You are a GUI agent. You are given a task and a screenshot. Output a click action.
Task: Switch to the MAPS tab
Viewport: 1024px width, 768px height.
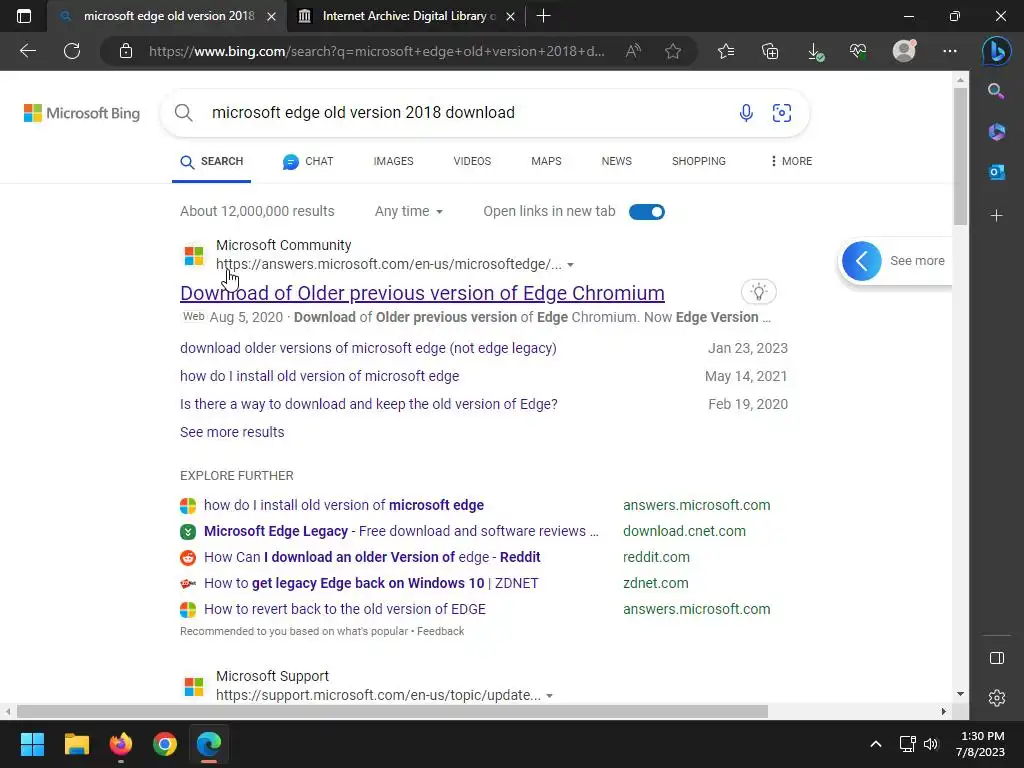[546, 161]
